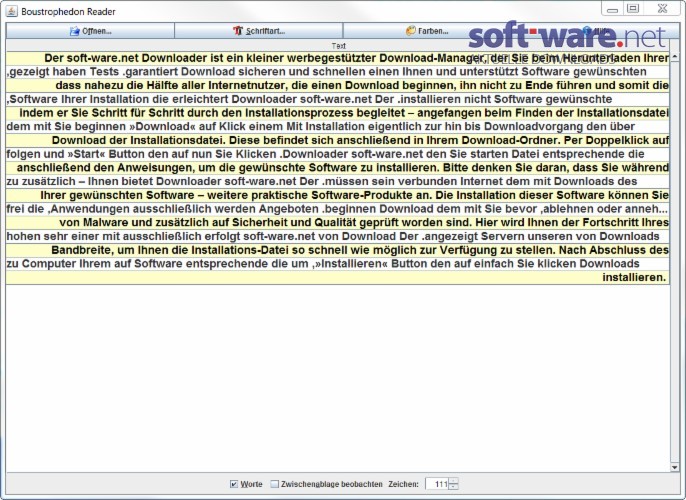This screenshot has height=500, width=686.
Task: Close the Boustrophedon Reader window
Action: pyautogui.click(x=662, y=9)
